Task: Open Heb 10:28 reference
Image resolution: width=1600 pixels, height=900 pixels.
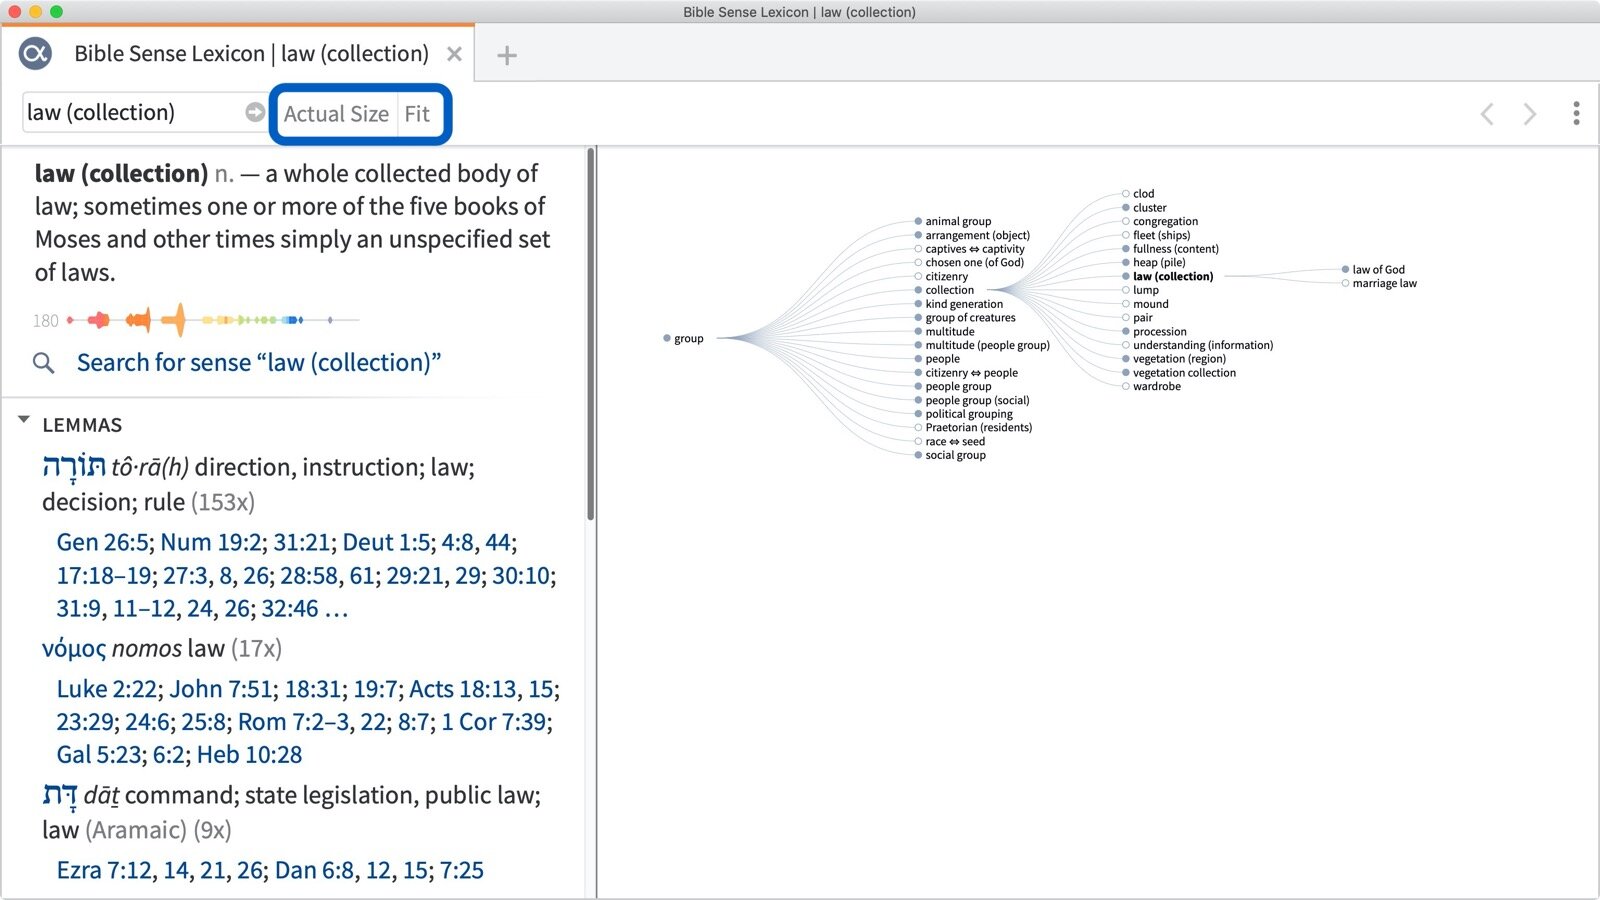Action: [249, 755]
